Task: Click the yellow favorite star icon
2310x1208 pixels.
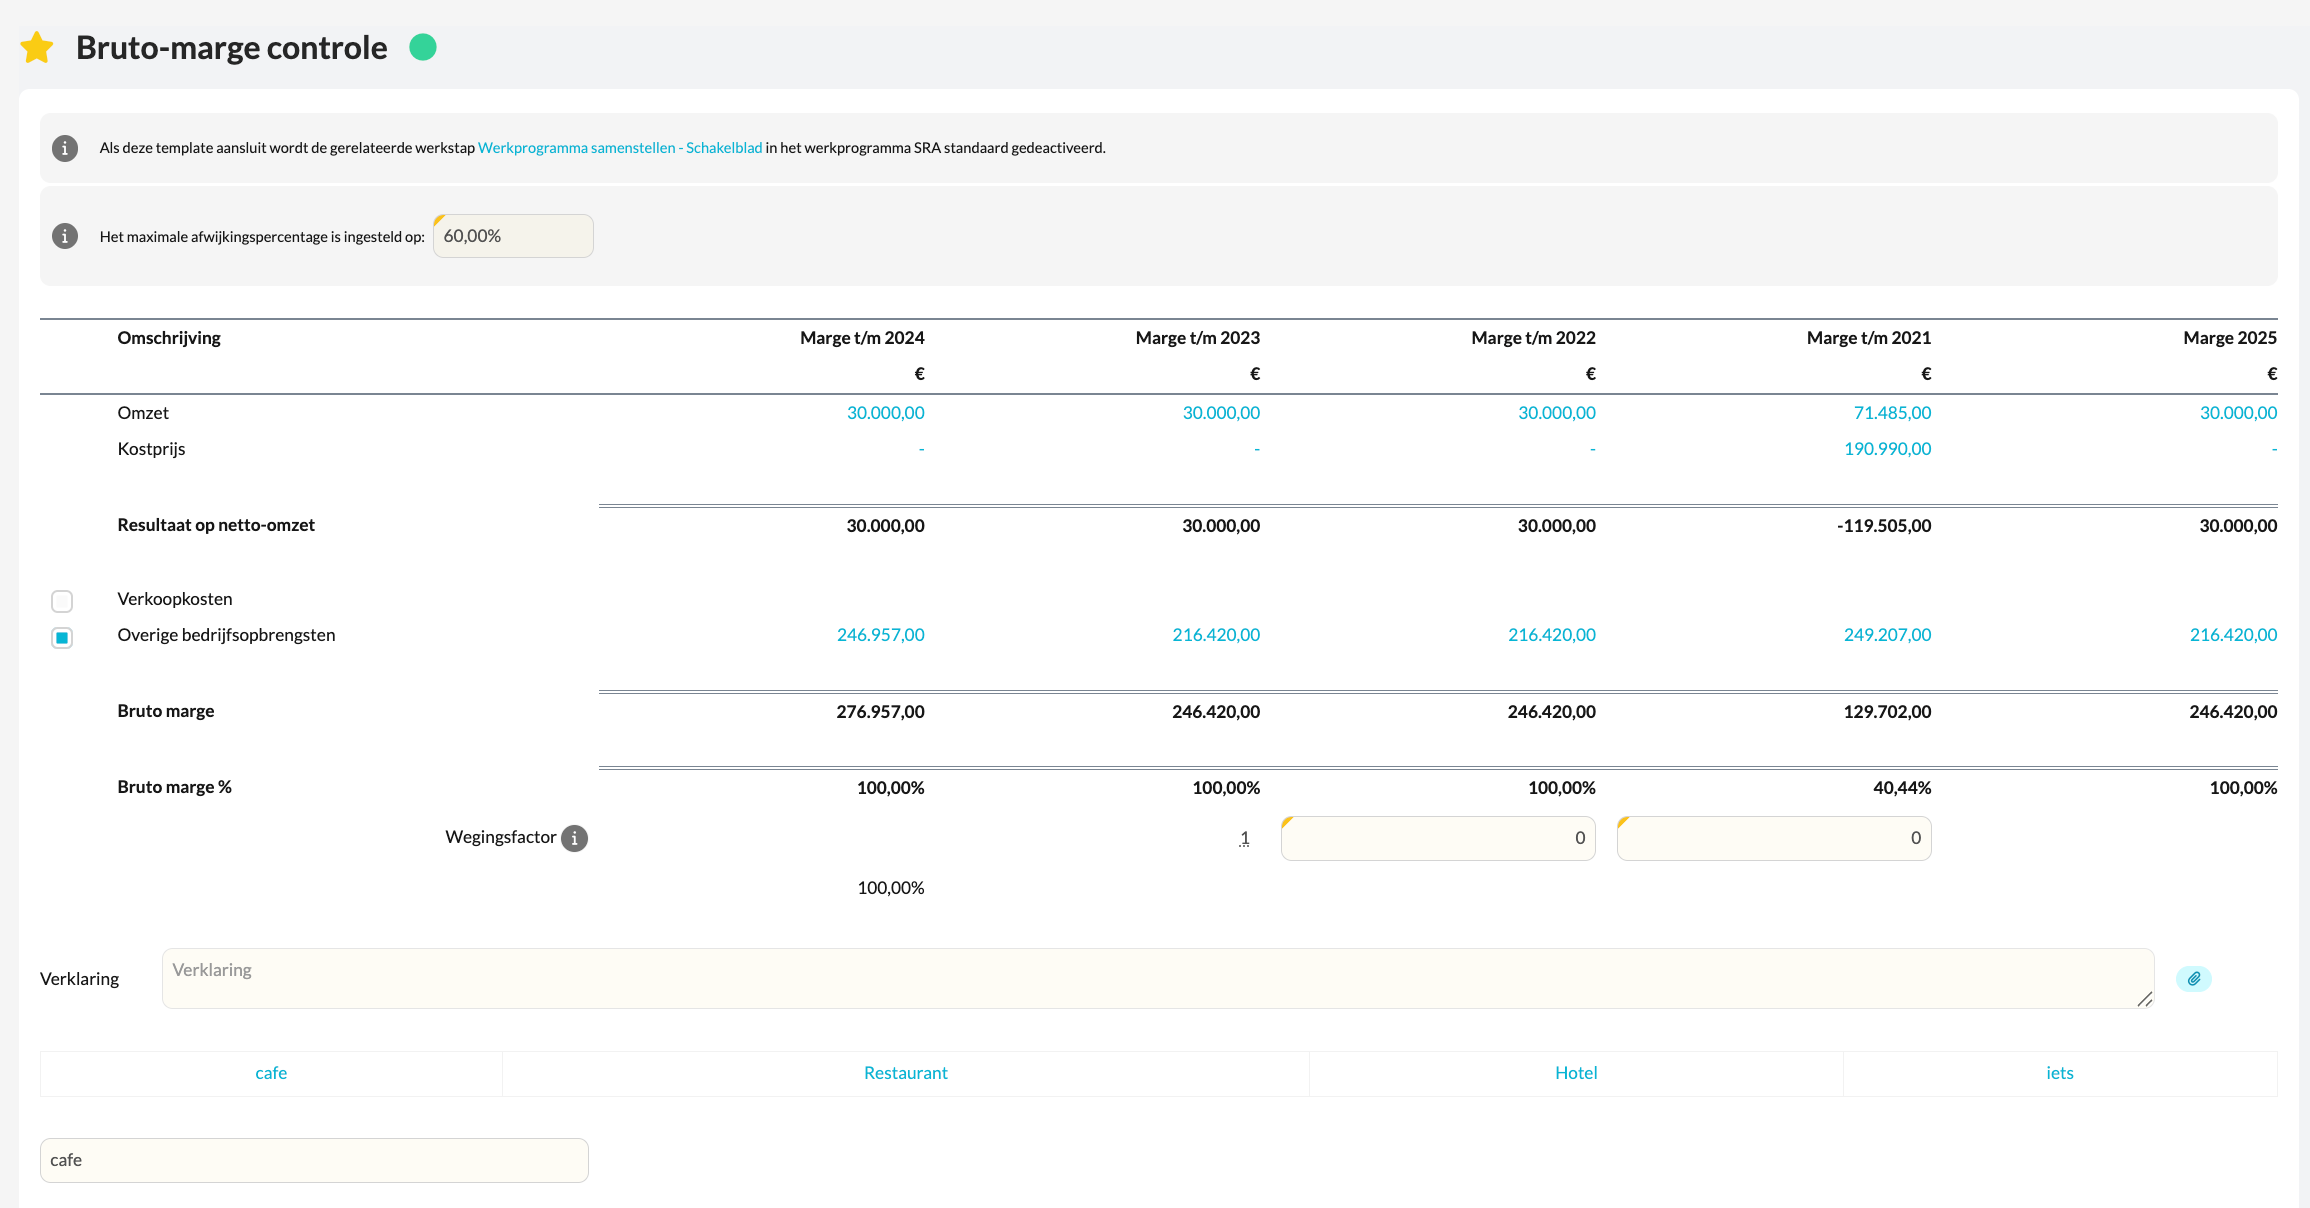Action: pyautogui.click(x=37, y=48)
